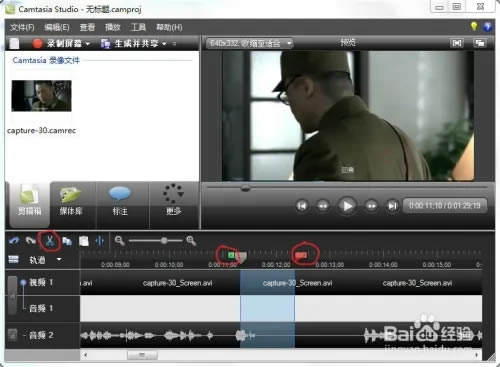This screenshot has width=500, height=367.
Task: Zoom out timeline with minus magnifier
Action: coord(119,241)
